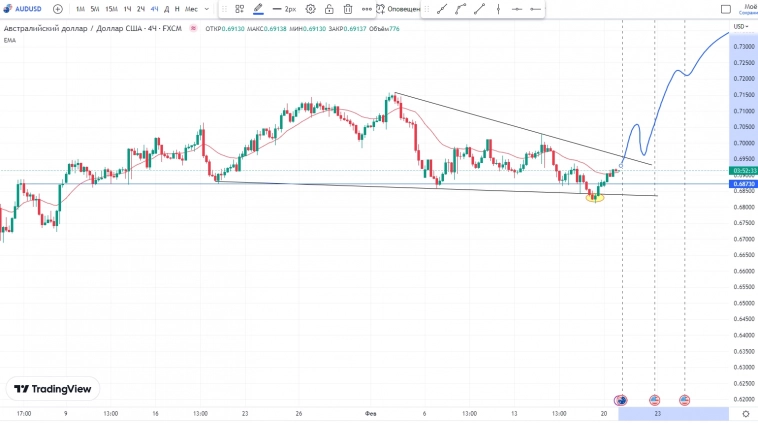Select the vertical line tool
The width and height of the screenshot is (758, 423).
[498, 9]
